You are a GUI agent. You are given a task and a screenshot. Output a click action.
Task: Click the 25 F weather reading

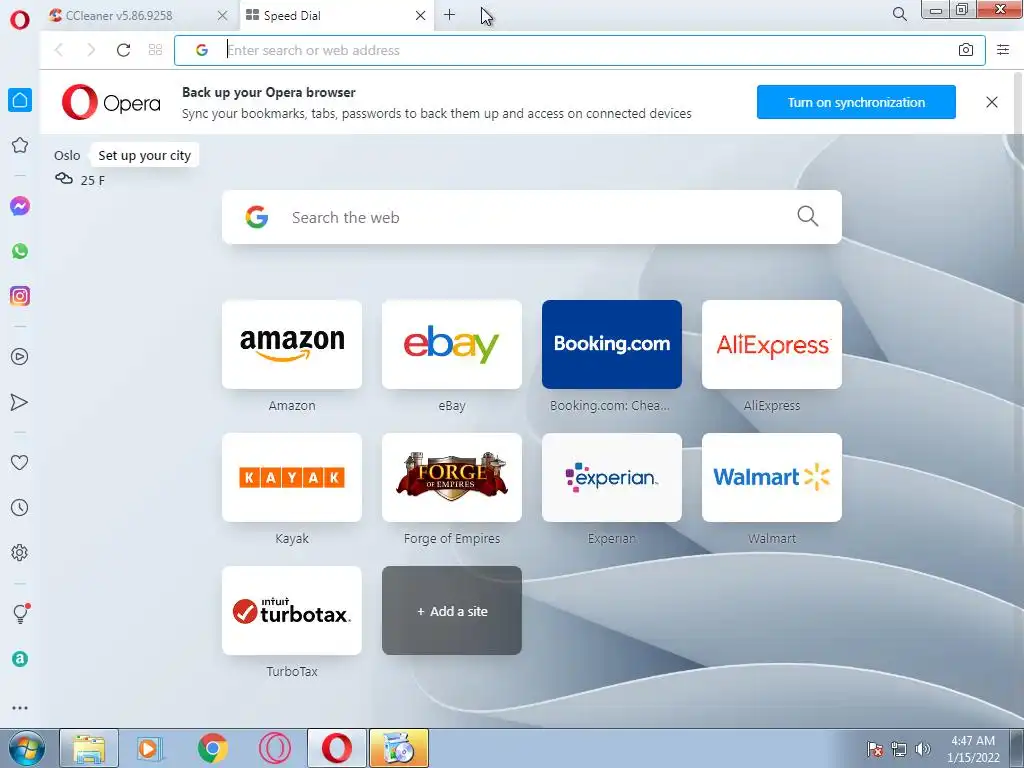point(92,180)
